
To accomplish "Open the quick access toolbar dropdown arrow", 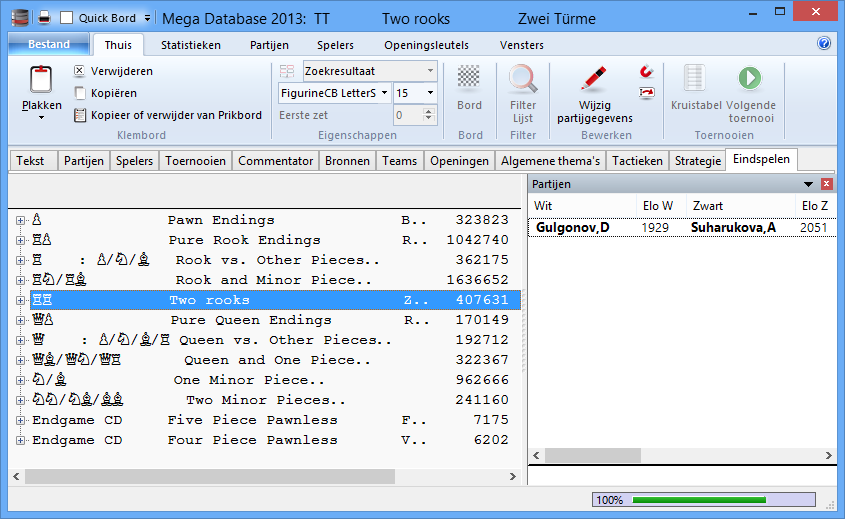I will [147, 18].
